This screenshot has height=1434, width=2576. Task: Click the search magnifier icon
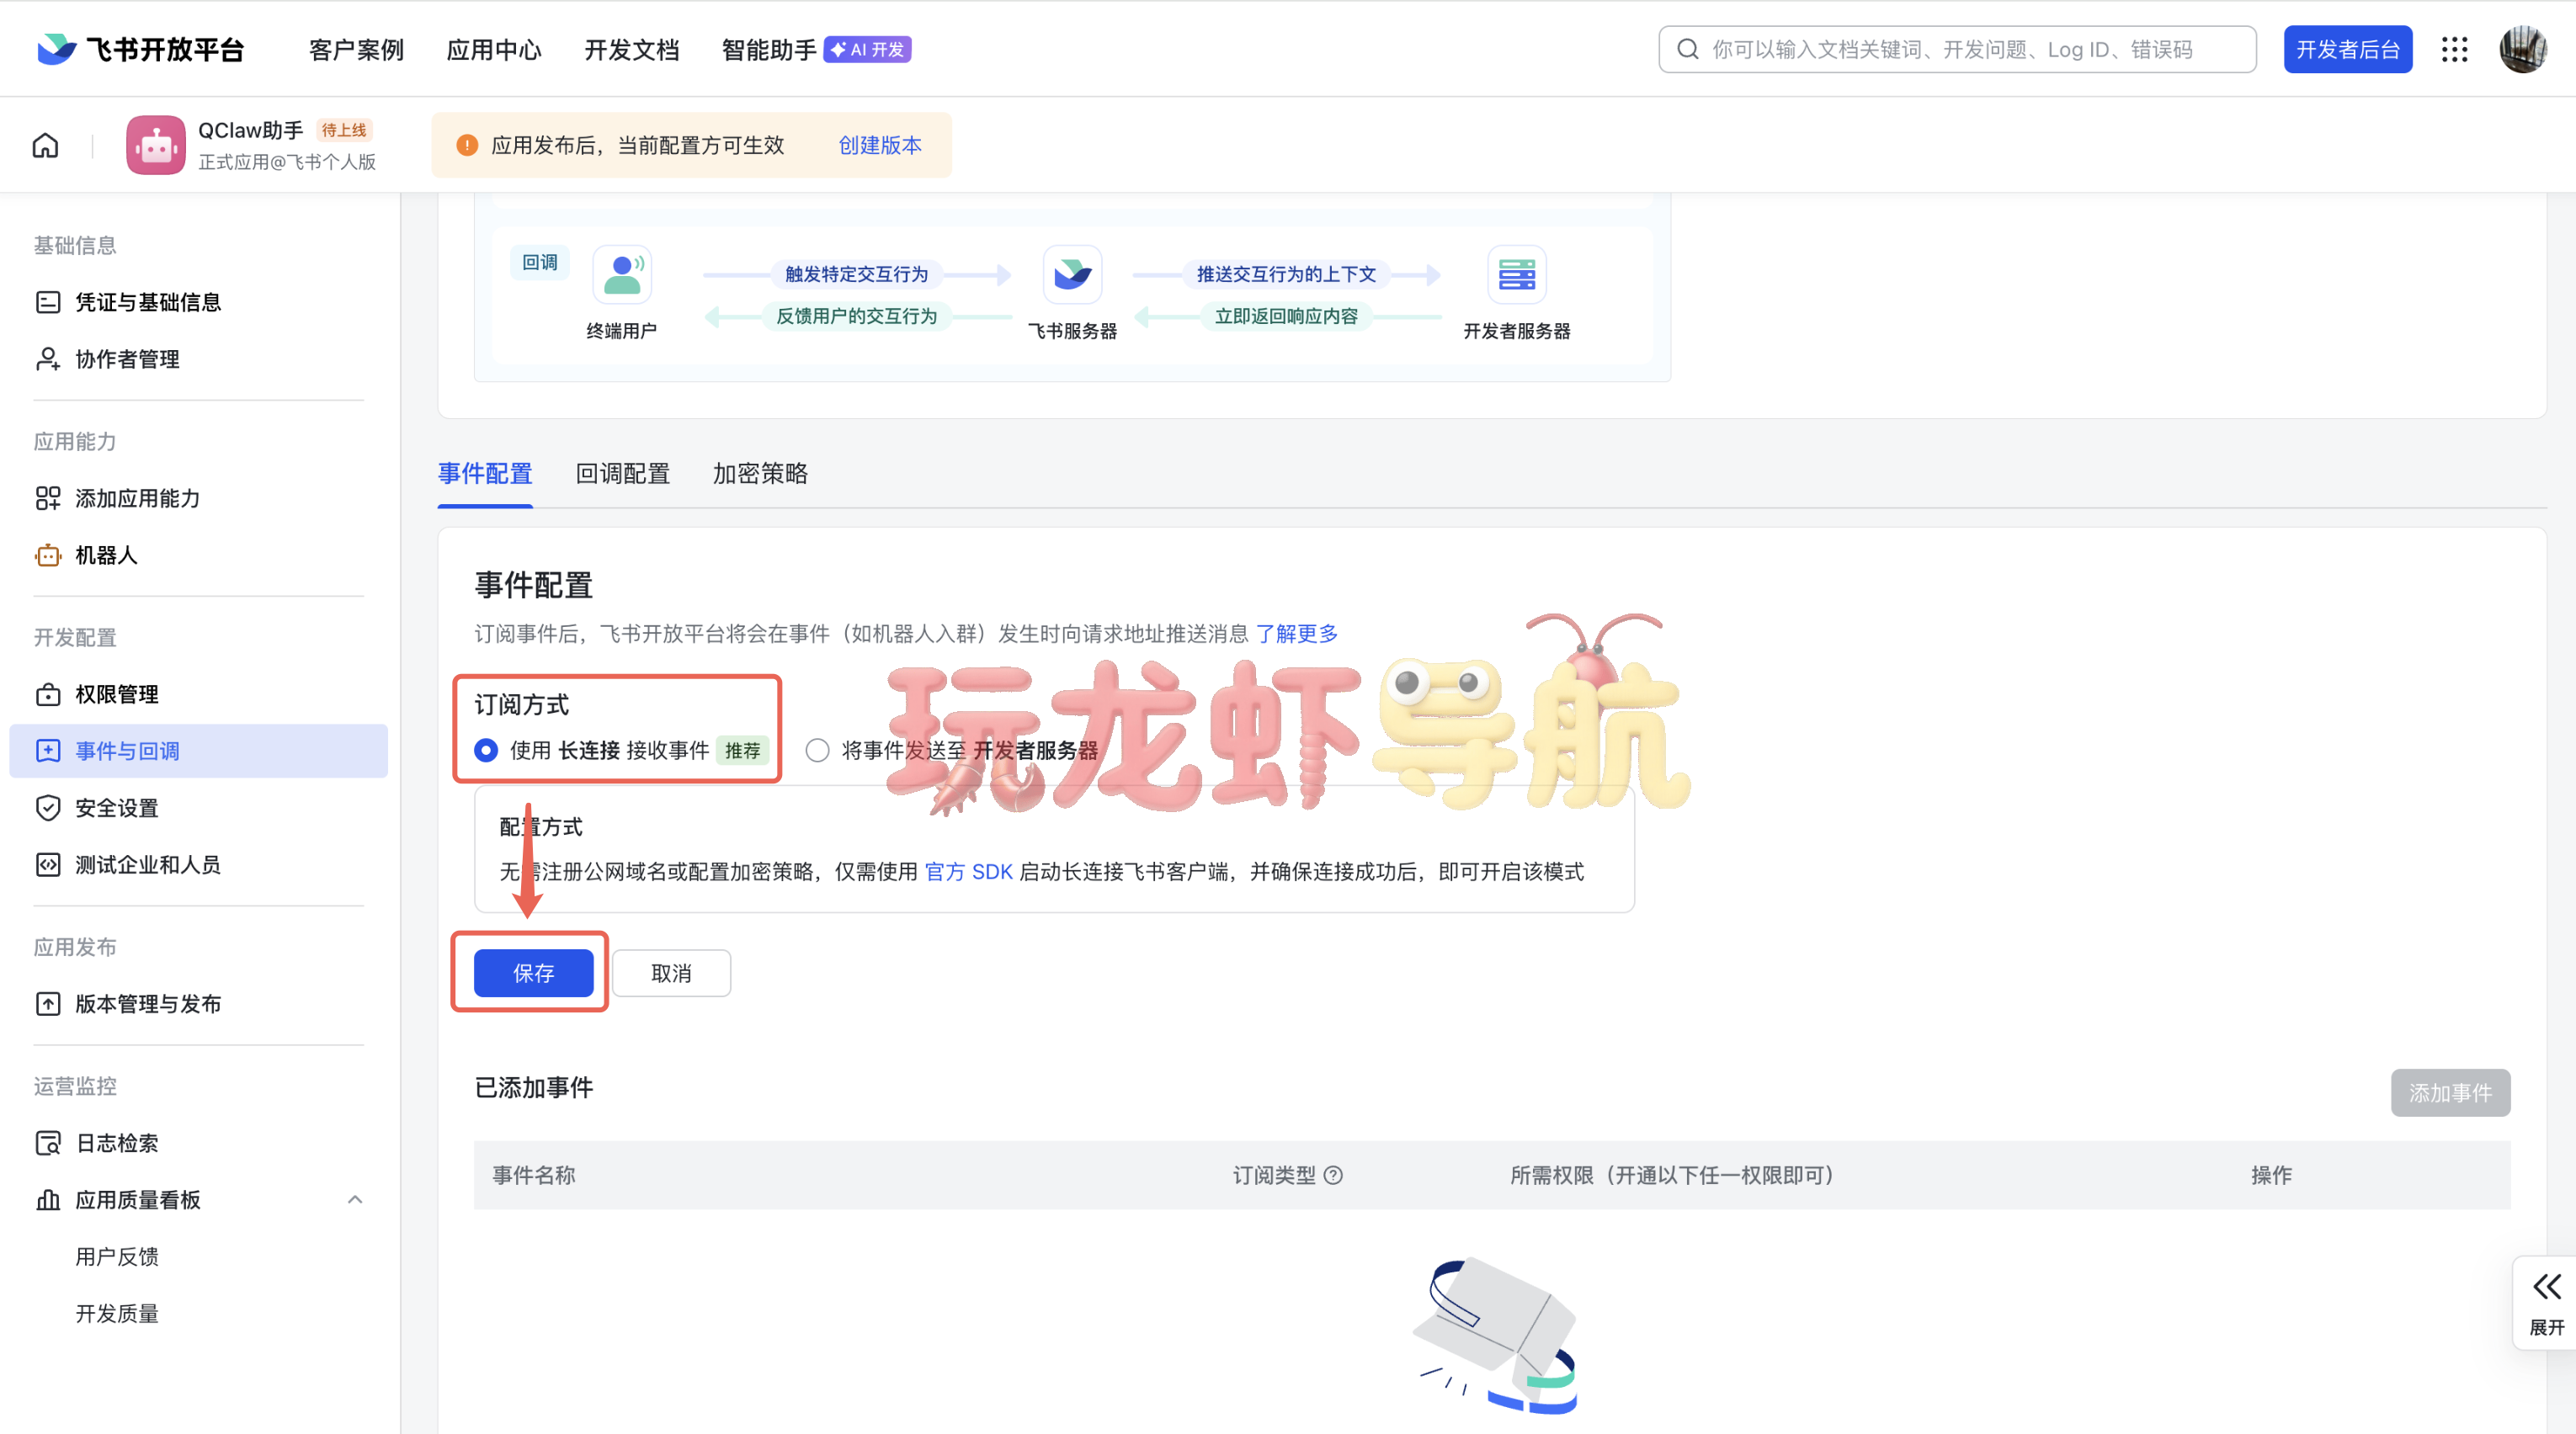point(1688,49)
